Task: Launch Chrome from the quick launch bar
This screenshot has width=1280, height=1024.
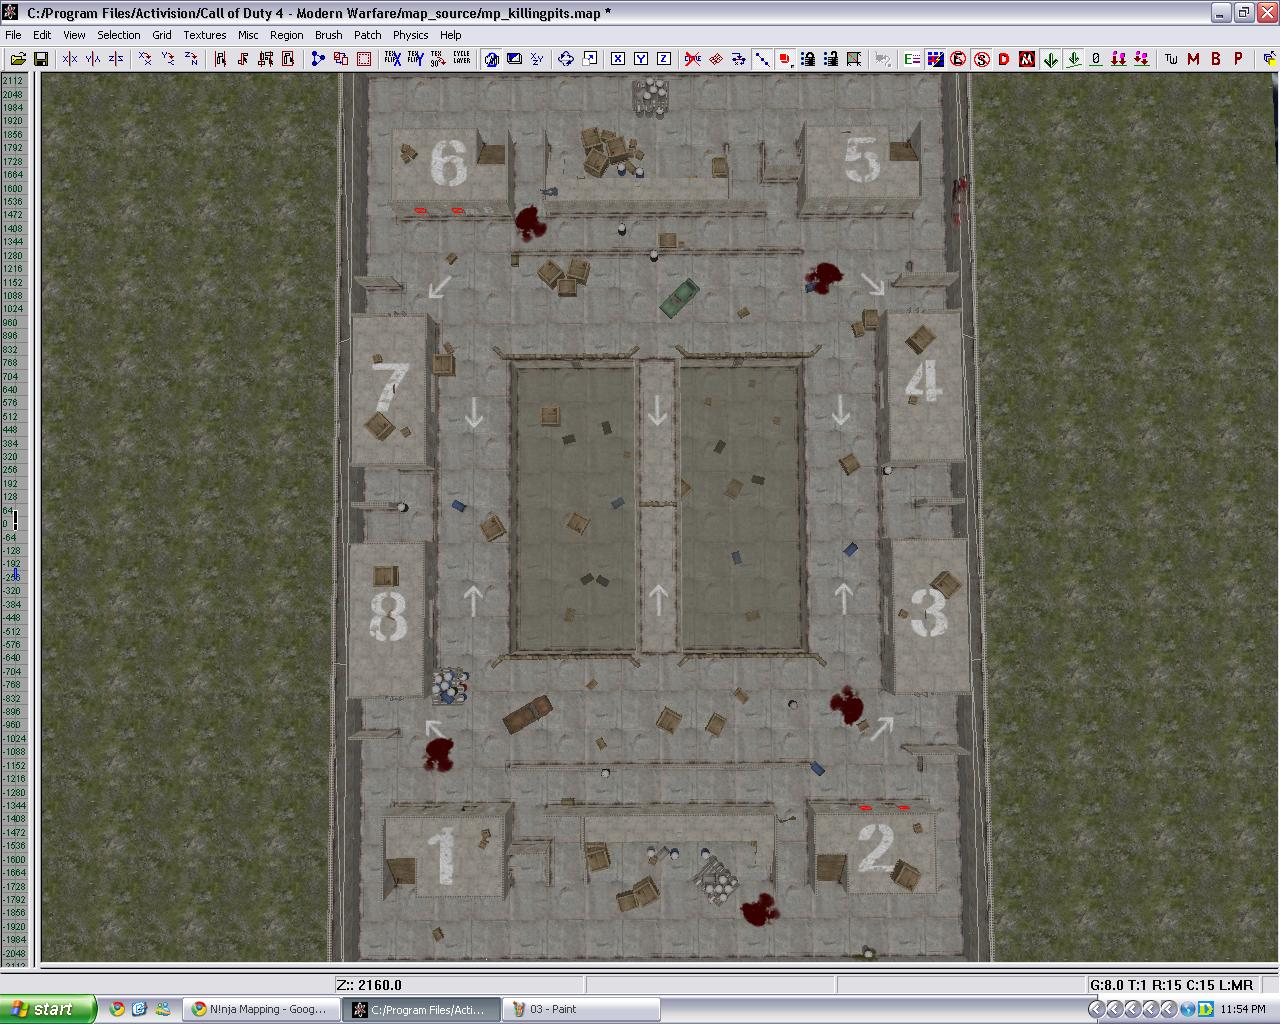Action: coord(117,1009)
